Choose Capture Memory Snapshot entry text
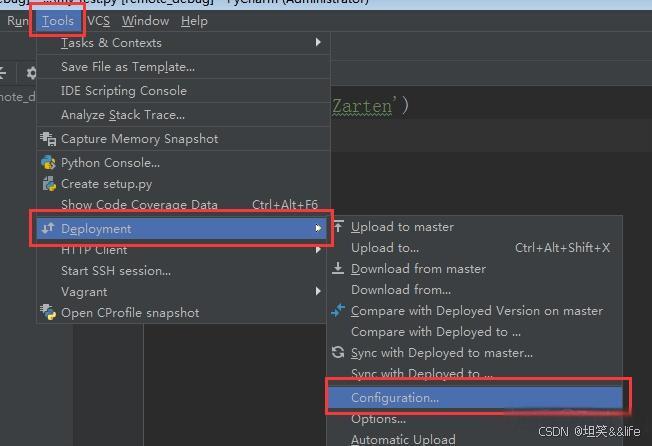The width and height of the screenshot is (652, 446). 139,139
